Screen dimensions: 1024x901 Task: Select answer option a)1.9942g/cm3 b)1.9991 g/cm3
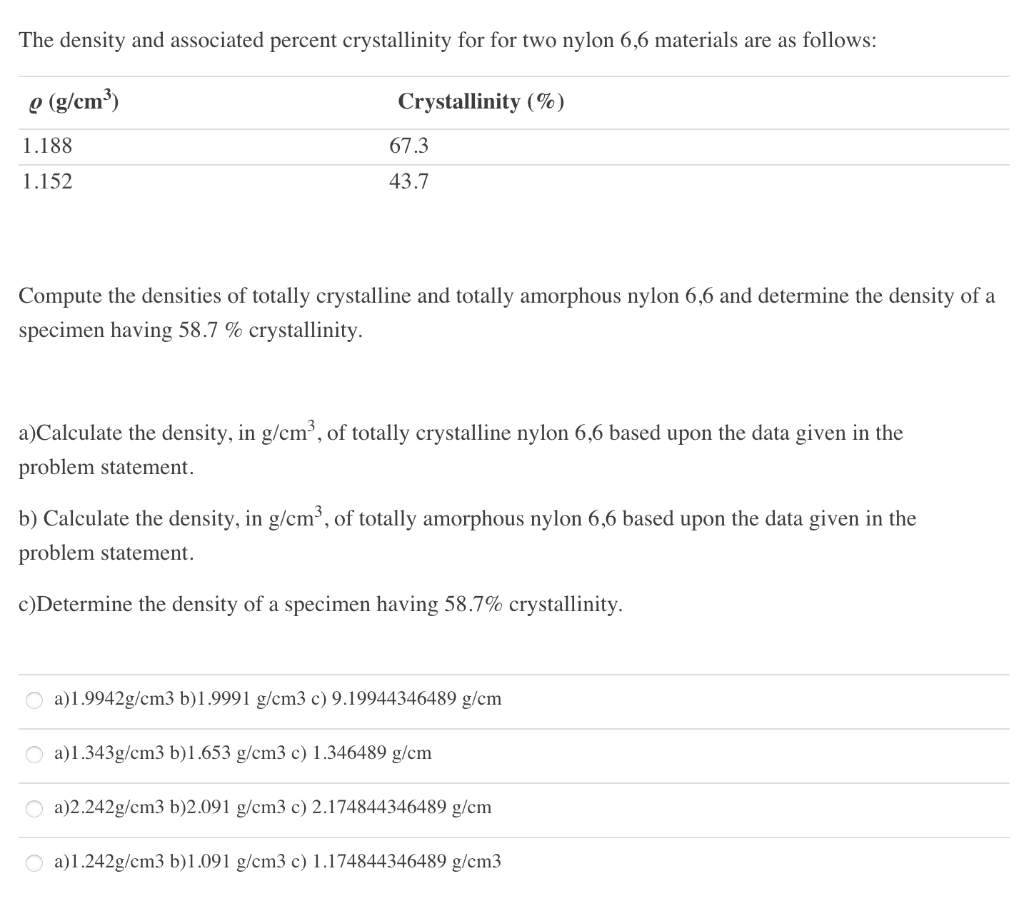[x=277, y=699]
